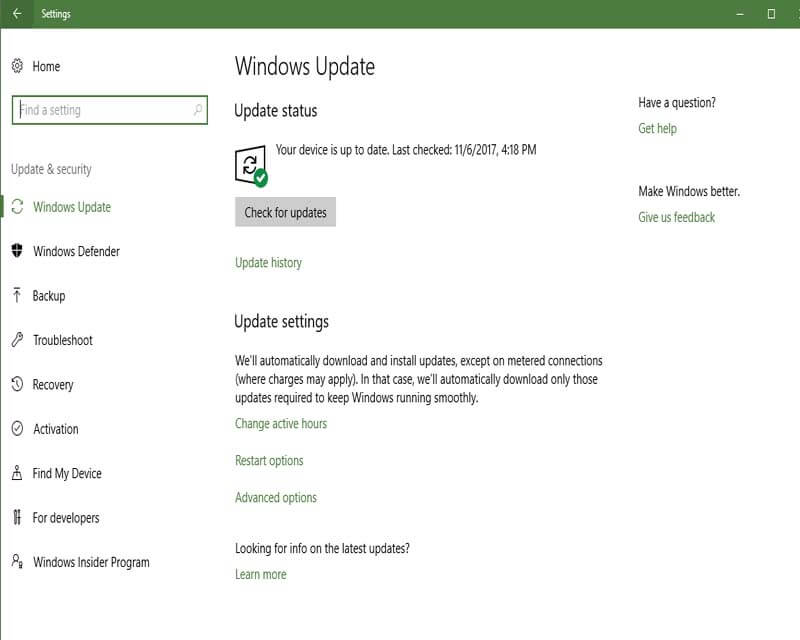
Task: Click Get help under Have a question
Action: pyautogui.click(x=659, y=128)
